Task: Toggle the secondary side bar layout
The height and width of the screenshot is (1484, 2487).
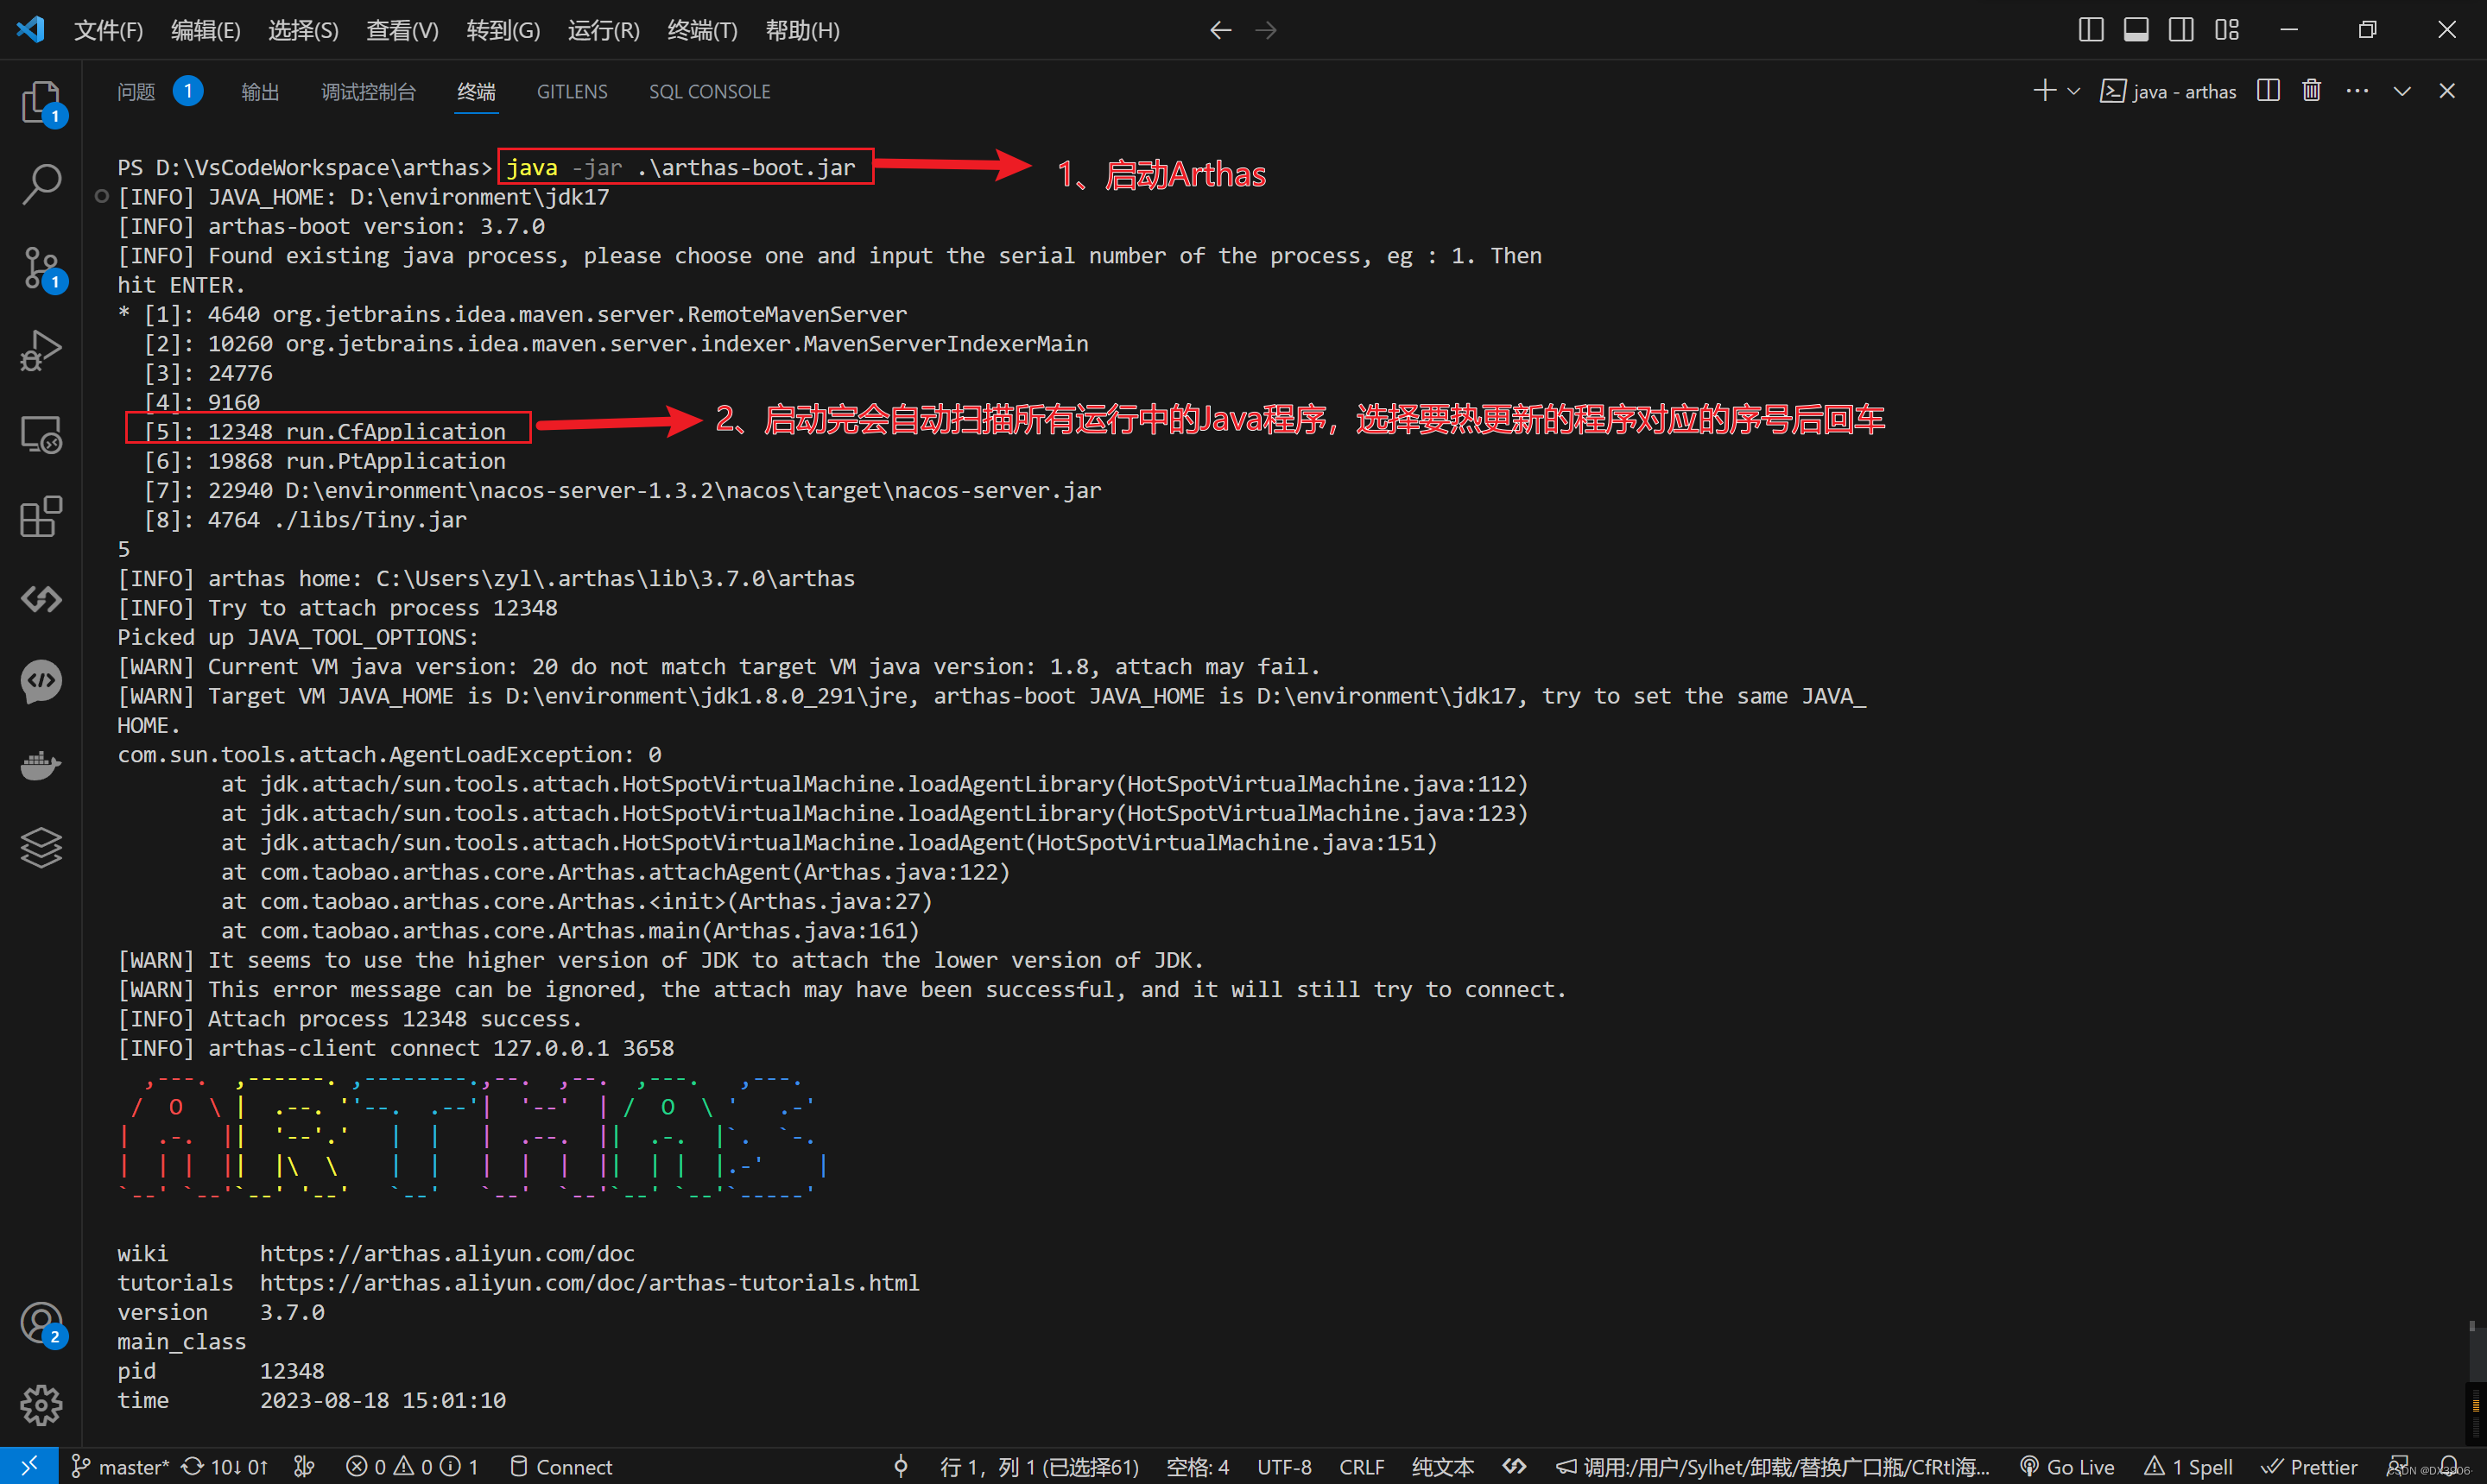Action: 2181,30
